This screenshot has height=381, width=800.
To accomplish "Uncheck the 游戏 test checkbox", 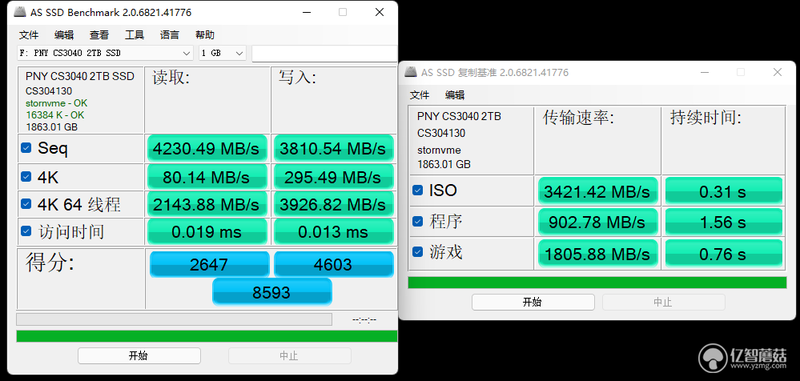I will [417, 251].
